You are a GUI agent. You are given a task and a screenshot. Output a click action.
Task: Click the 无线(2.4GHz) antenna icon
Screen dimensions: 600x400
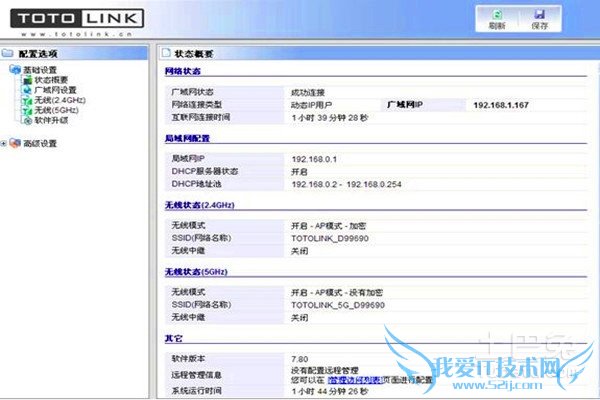pyautogui.click(x=25, y=100)
